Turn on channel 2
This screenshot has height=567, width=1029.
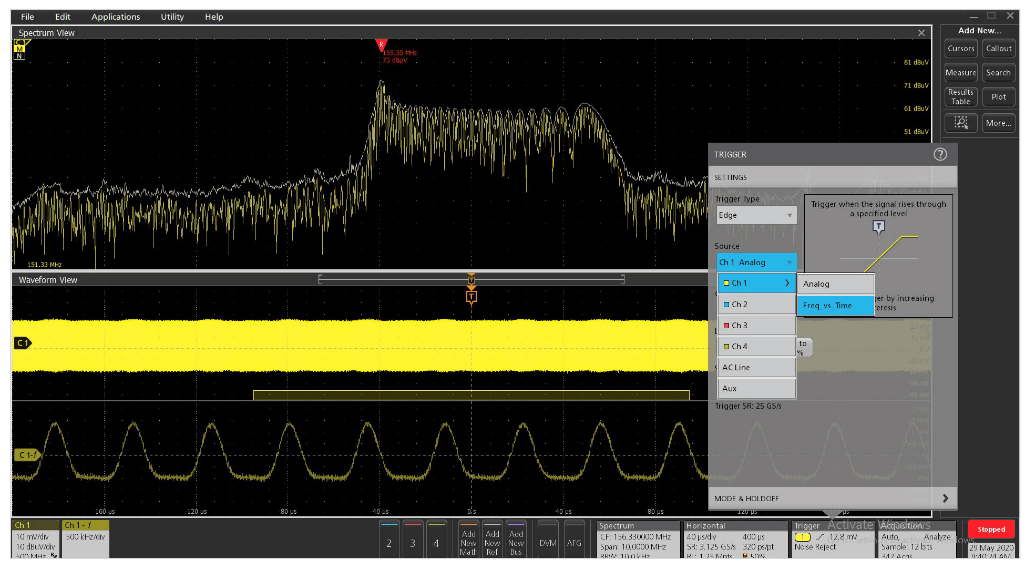[389, 541]
